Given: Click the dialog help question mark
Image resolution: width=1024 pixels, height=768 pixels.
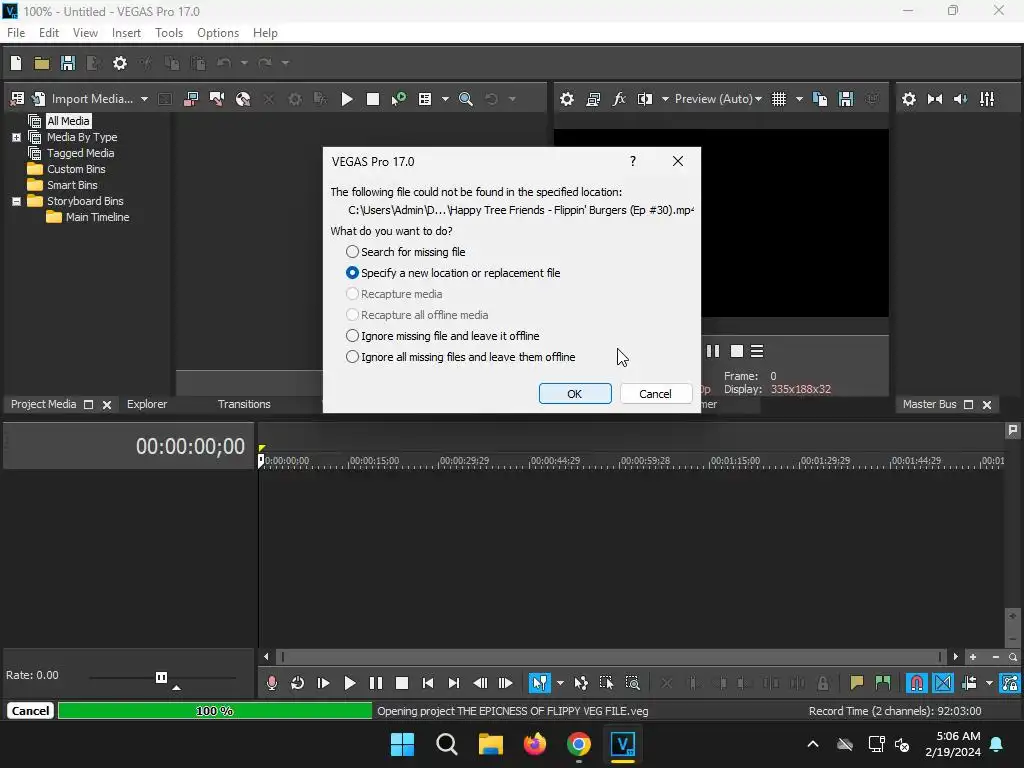Looking at the screenshot, I should tap(633, 161).
